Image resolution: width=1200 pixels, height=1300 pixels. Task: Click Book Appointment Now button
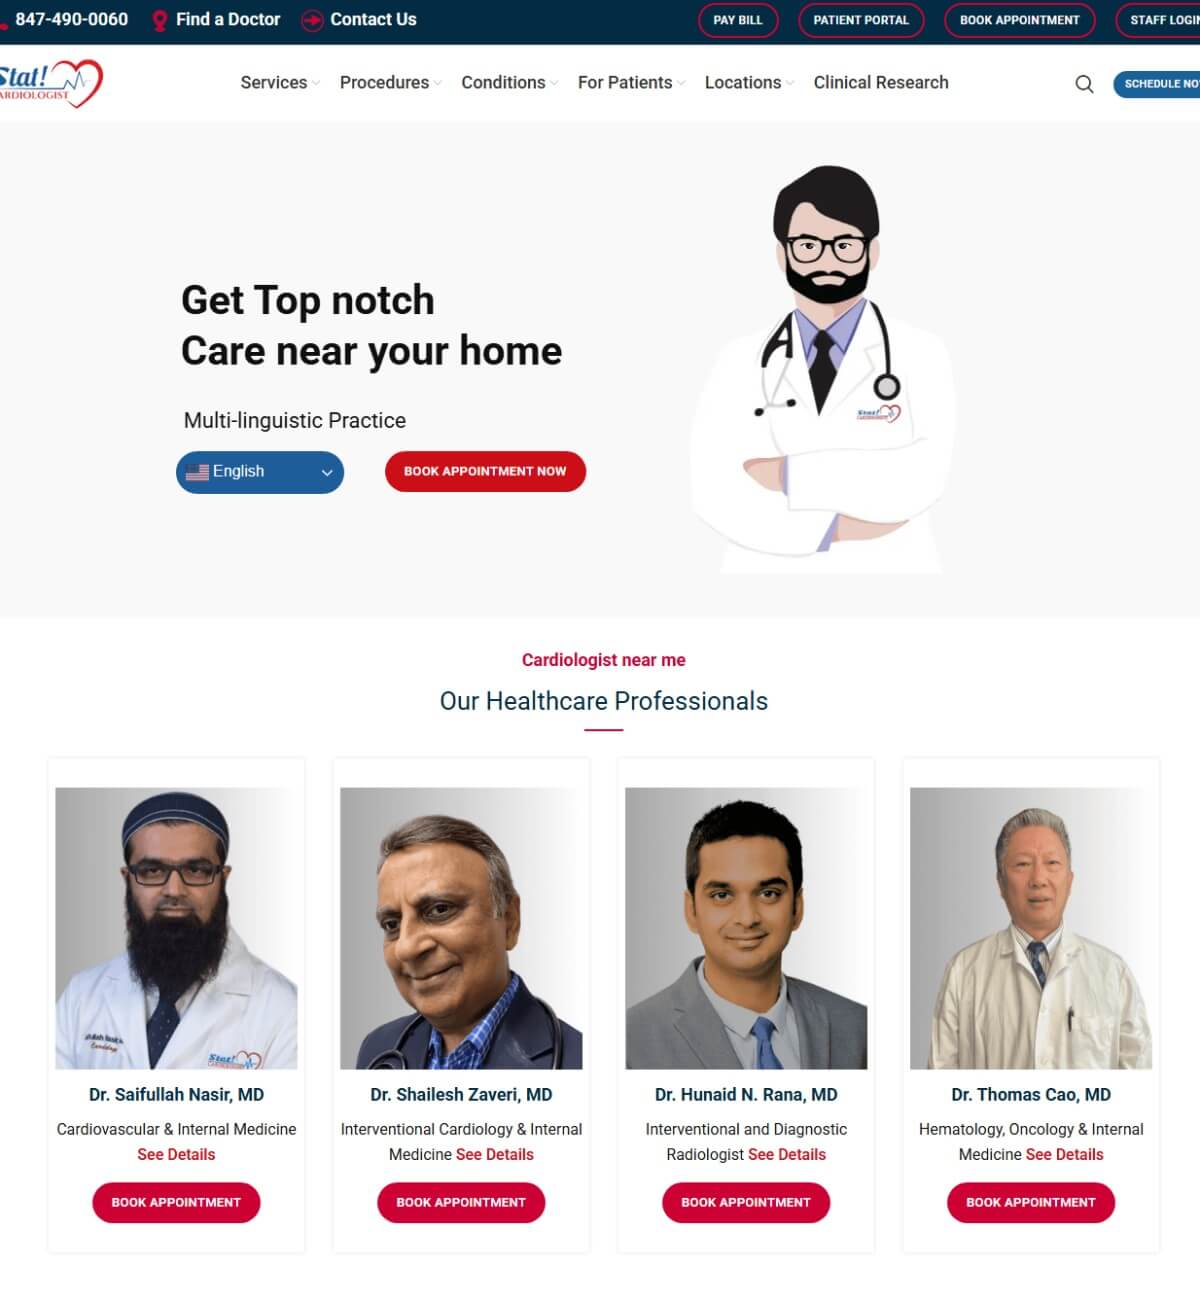tap(485, 471)
